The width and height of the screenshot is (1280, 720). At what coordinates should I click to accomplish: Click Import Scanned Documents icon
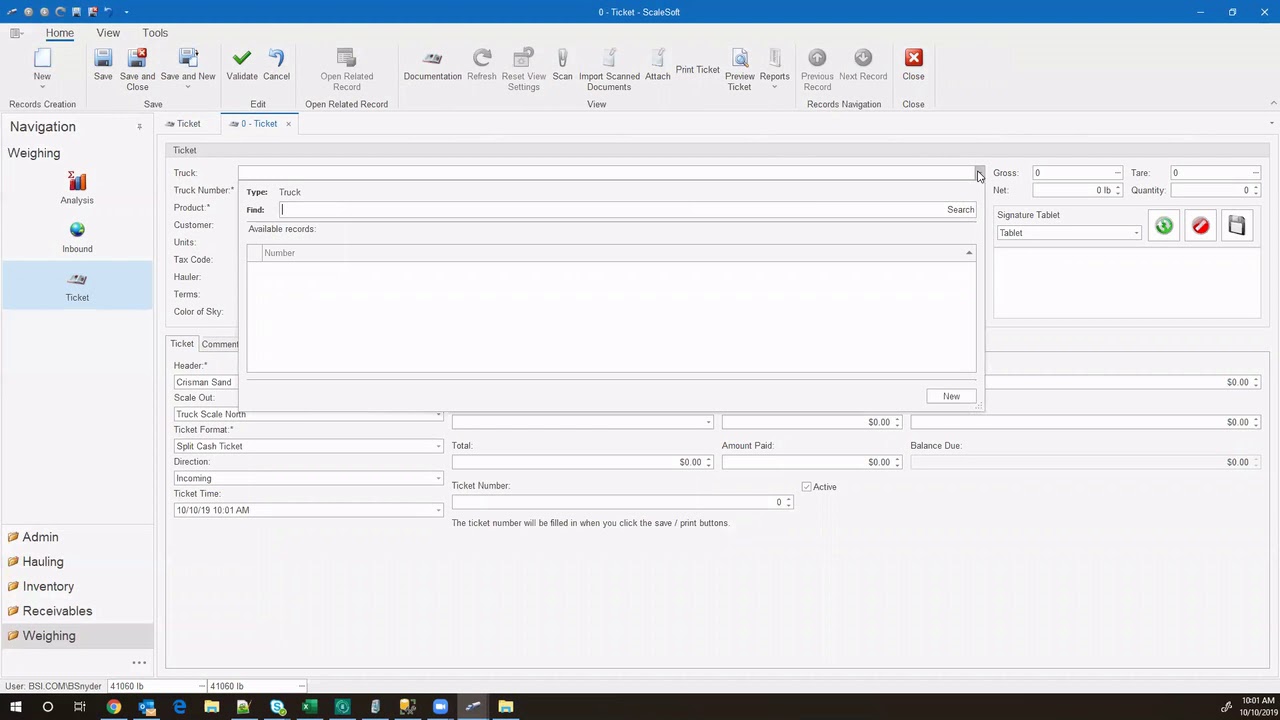click(x=608, y=58)
